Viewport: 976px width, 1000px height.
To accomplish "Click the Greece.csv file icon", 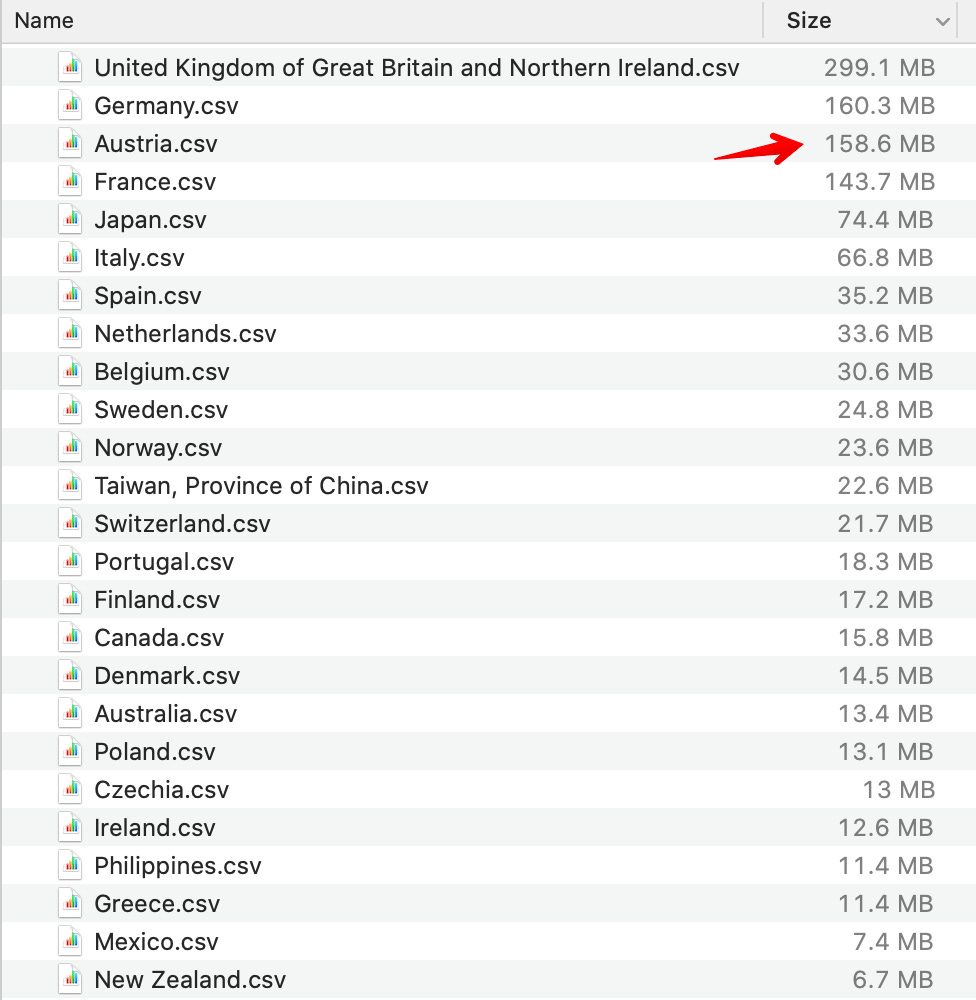I will click(70, 903).
